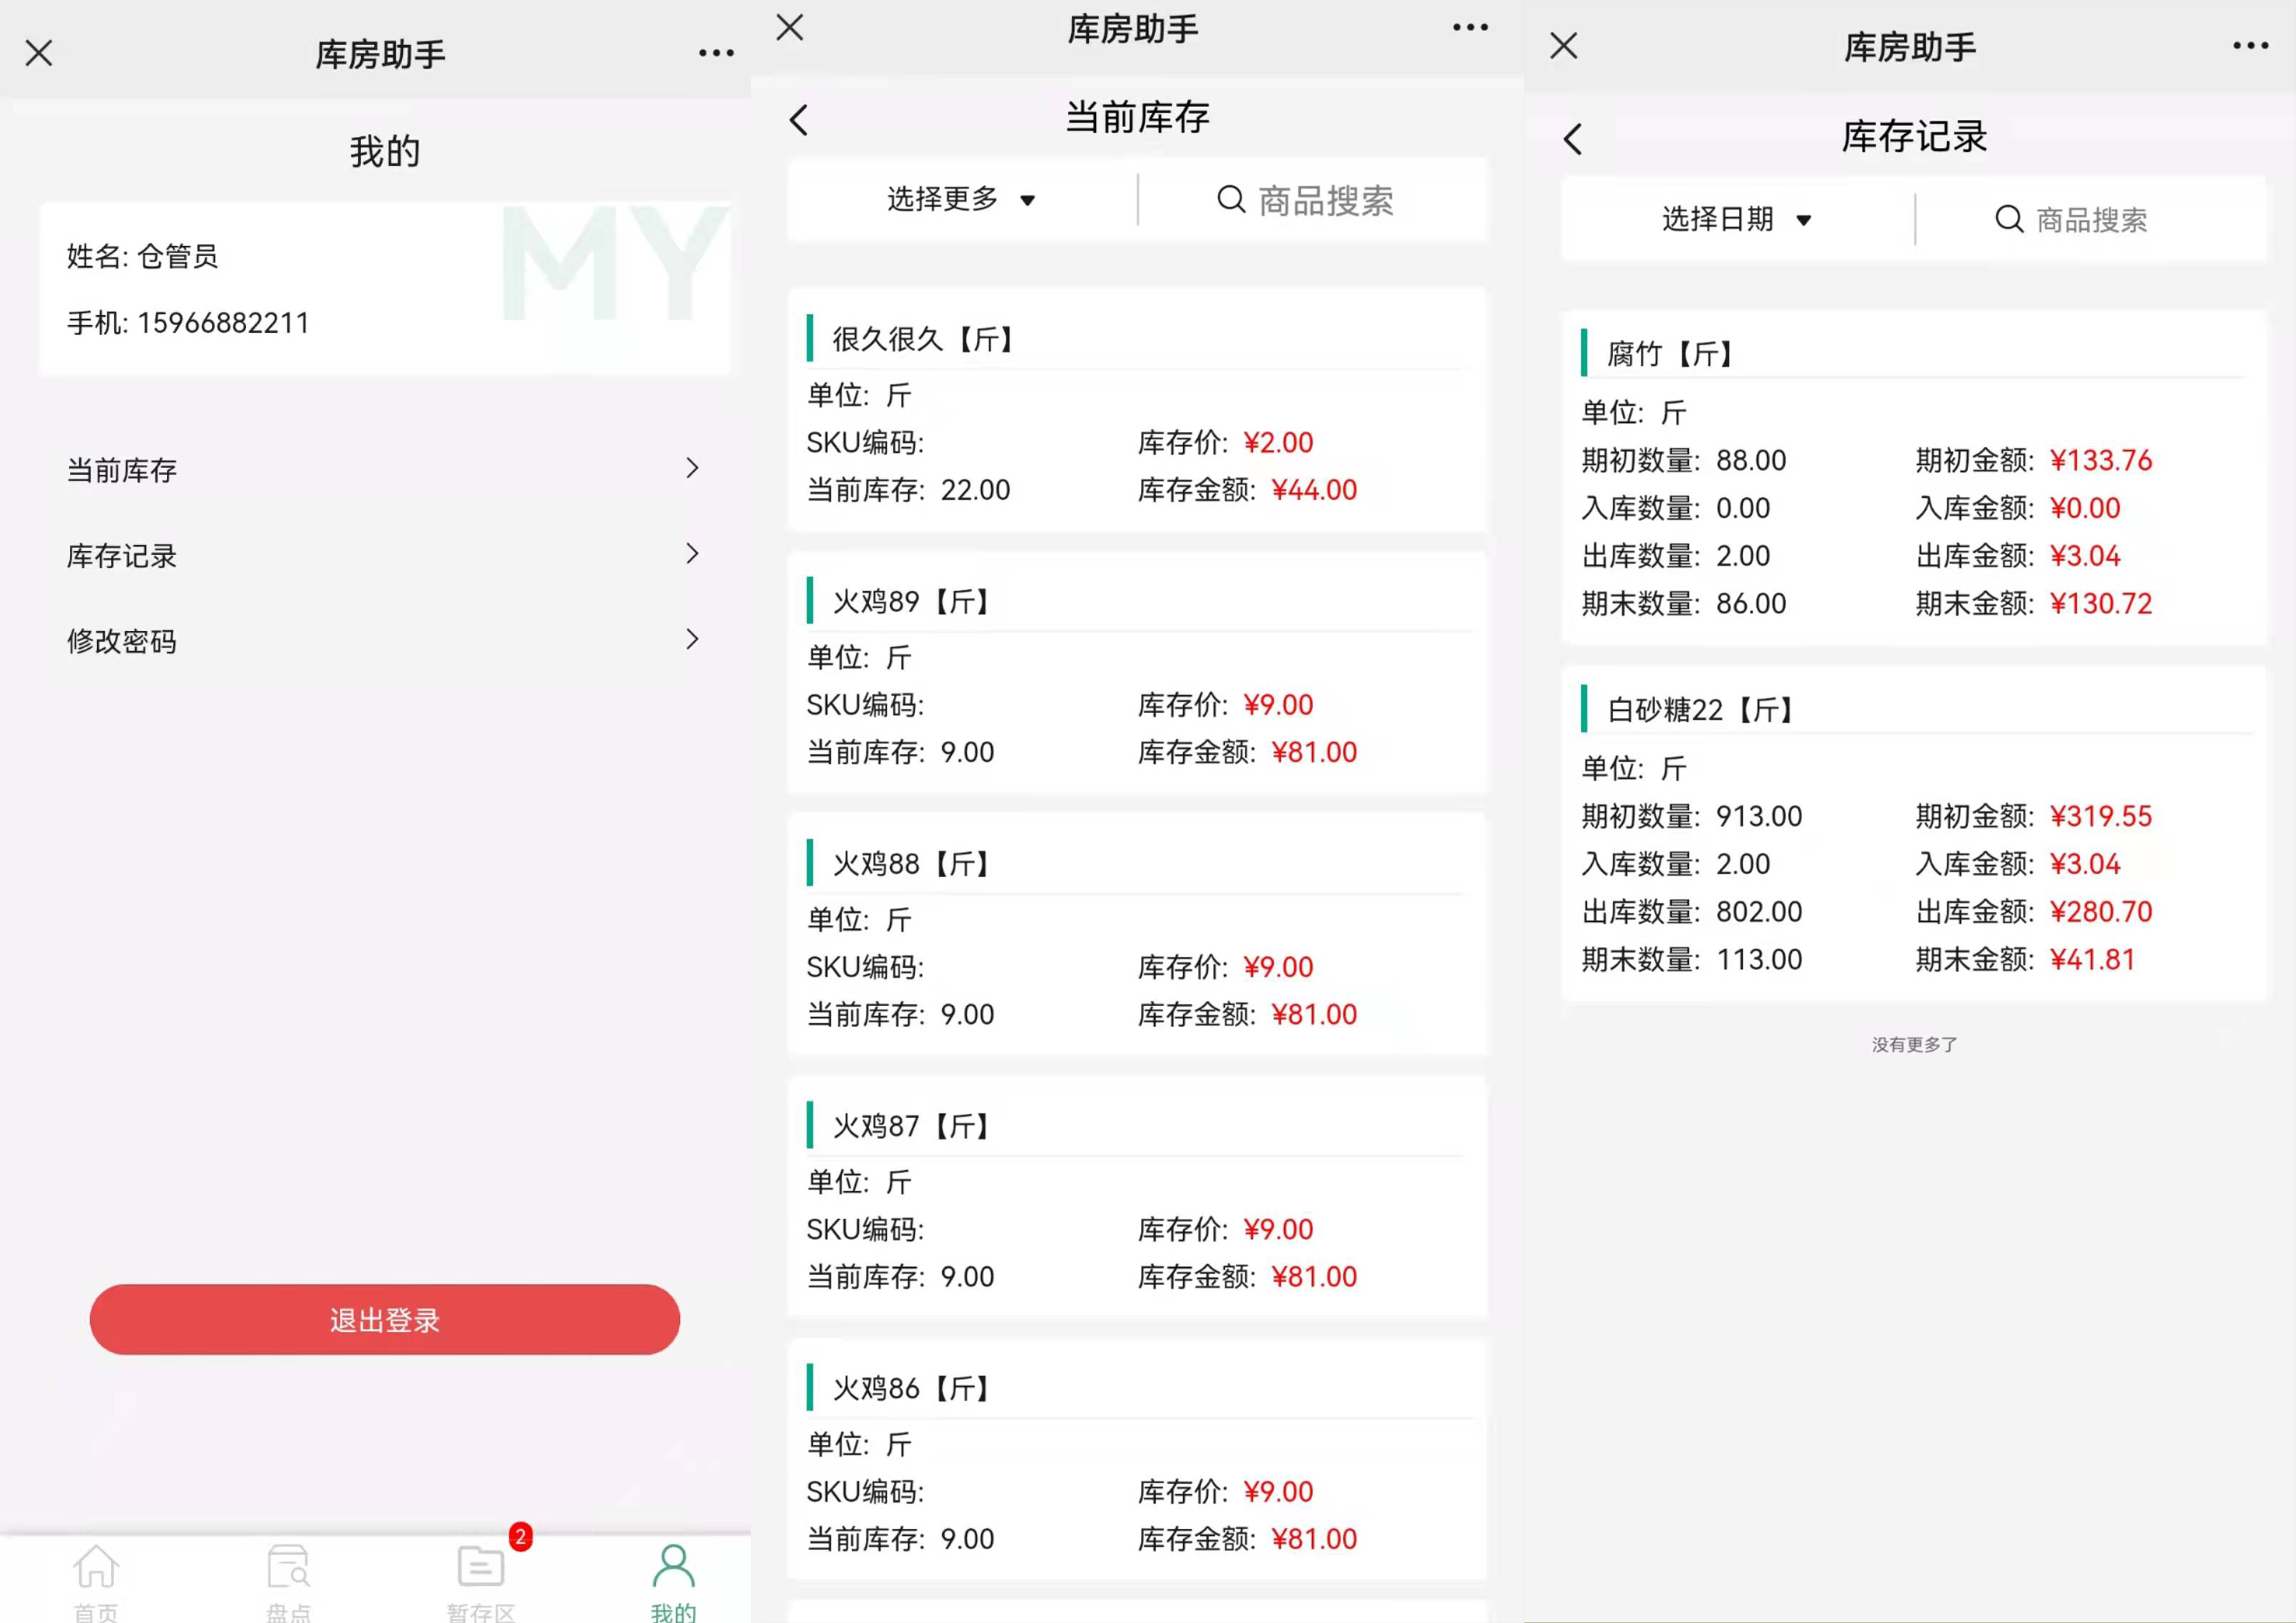Viewport: 2296px width, 1623px height.
Task: Click the home icon in bottom navigation
Action: click(96, 1568)
